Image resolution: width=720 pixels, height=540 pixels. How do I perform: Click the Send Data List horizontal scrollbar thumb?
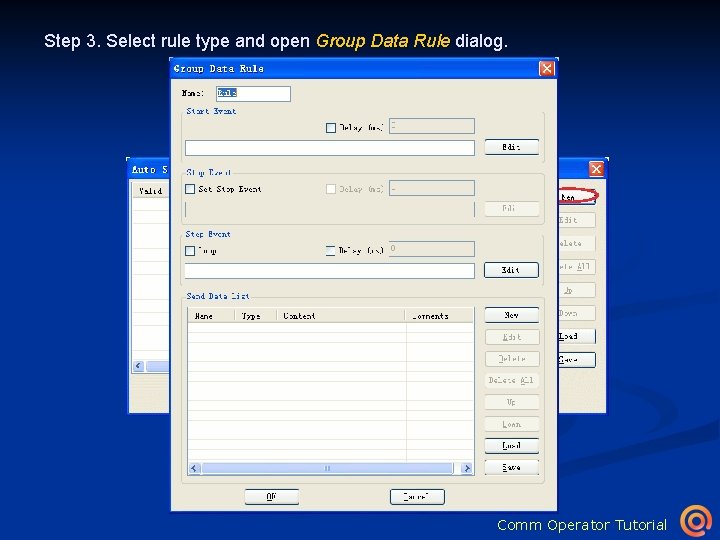(x=327, y=468)
